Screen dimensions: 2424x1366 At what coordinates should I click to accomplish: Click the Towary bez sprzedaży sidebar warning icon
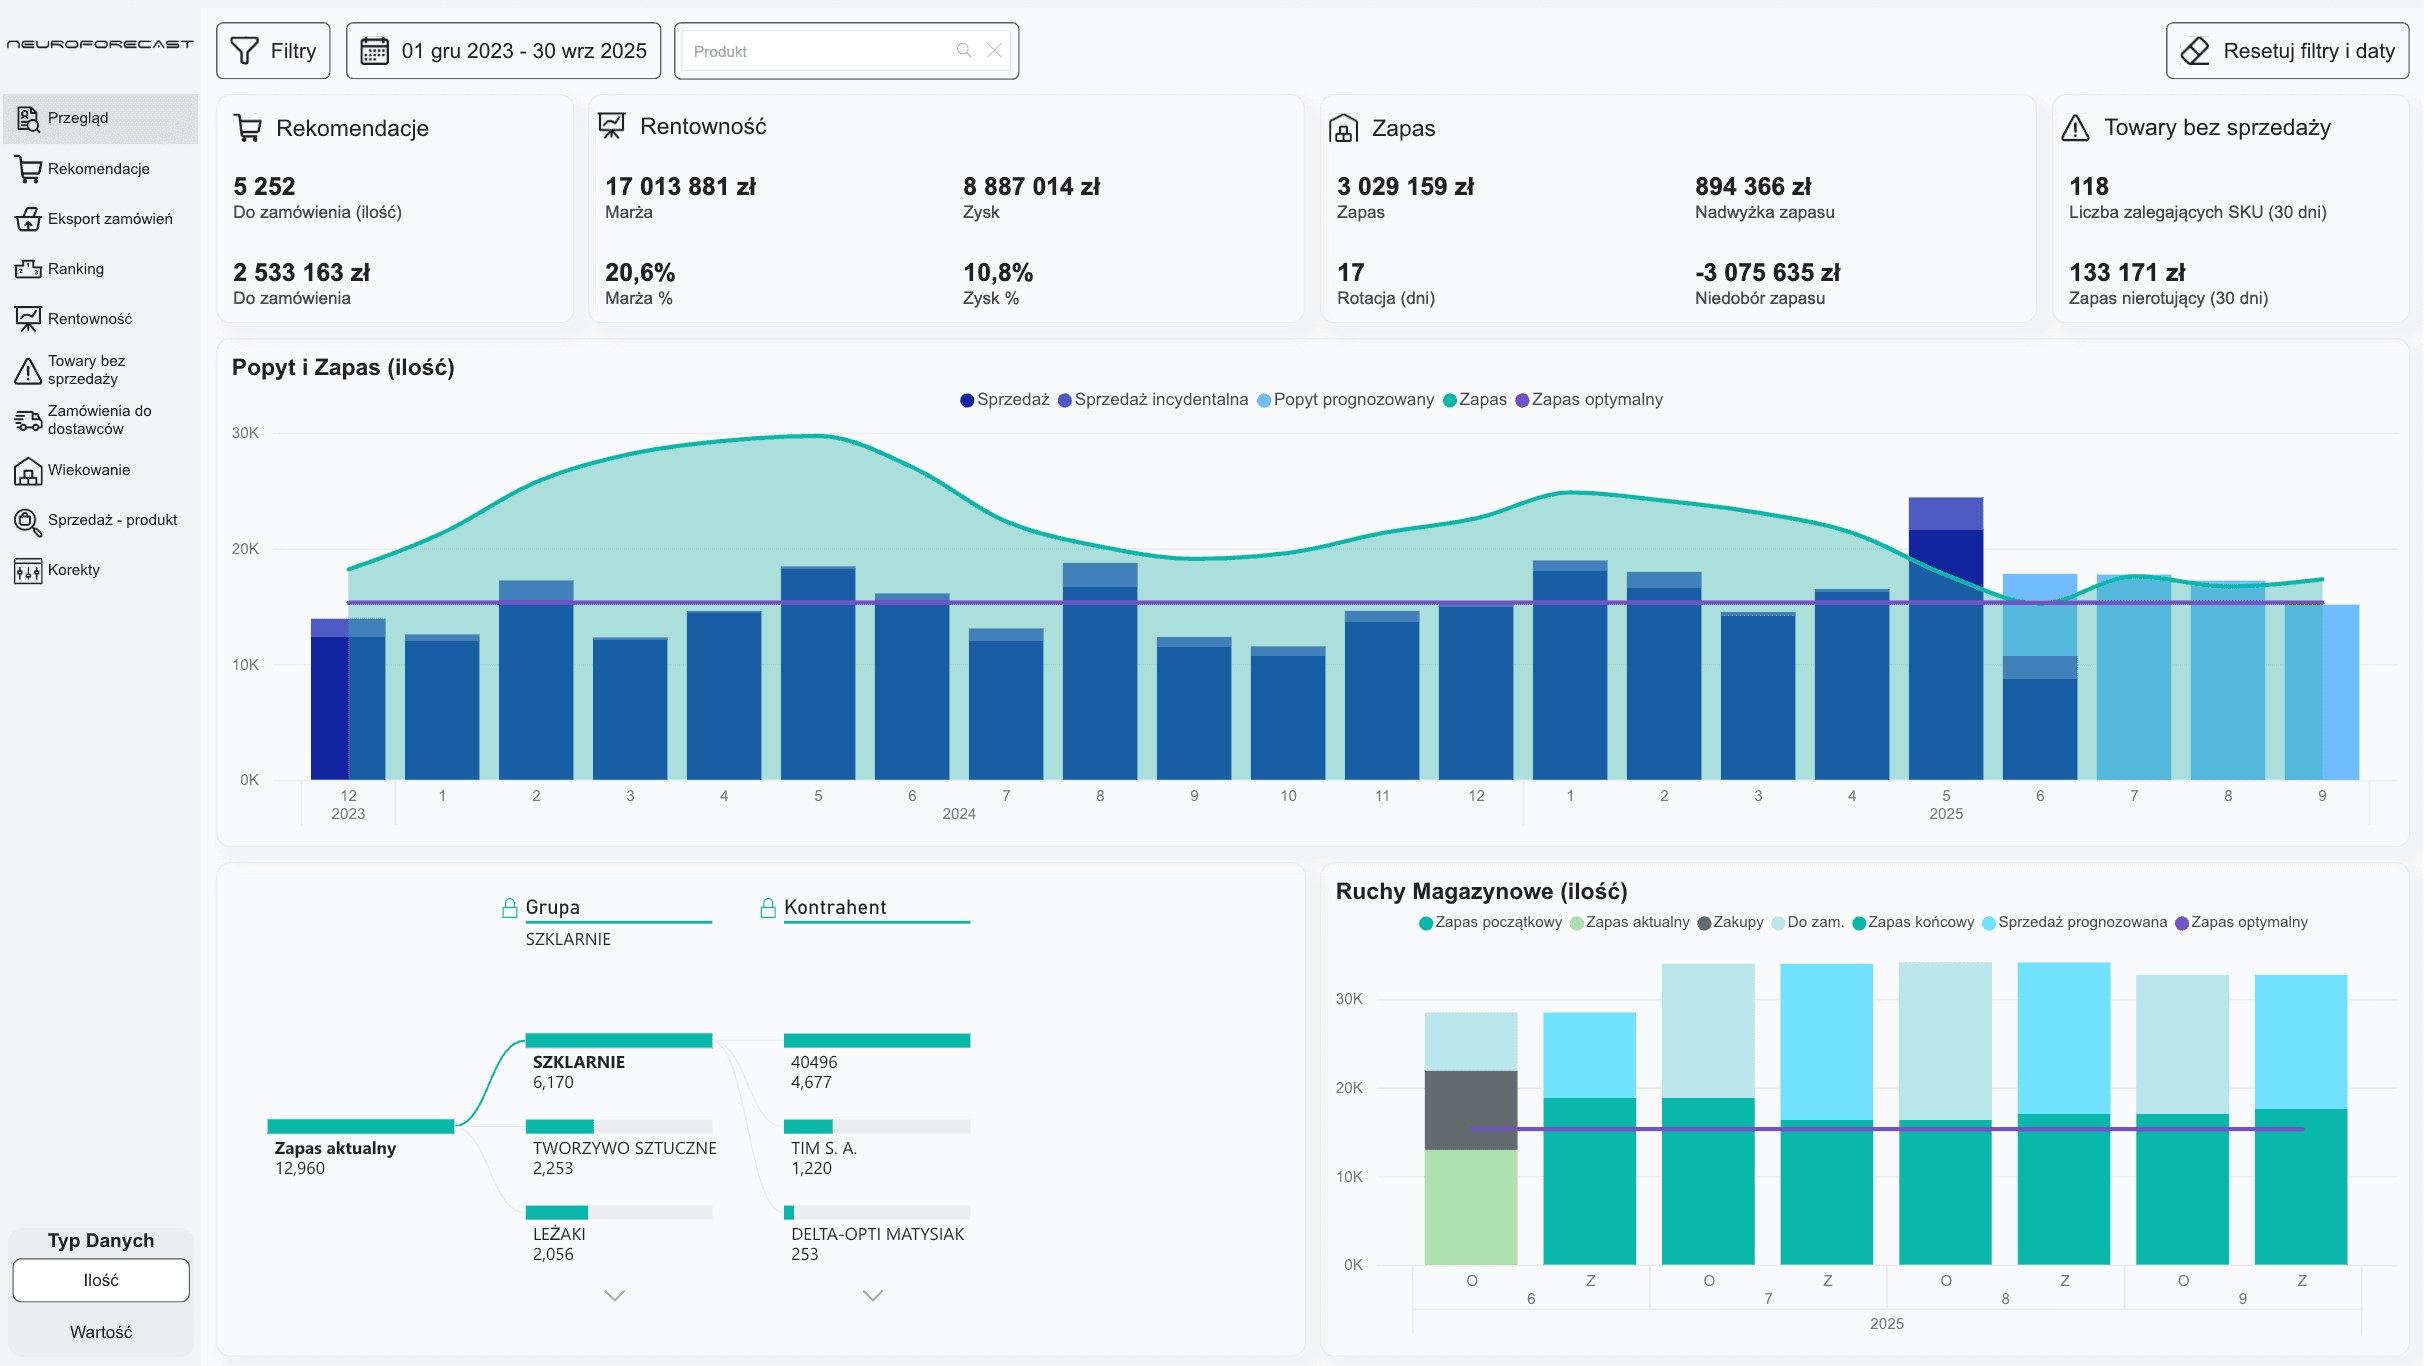28,371
